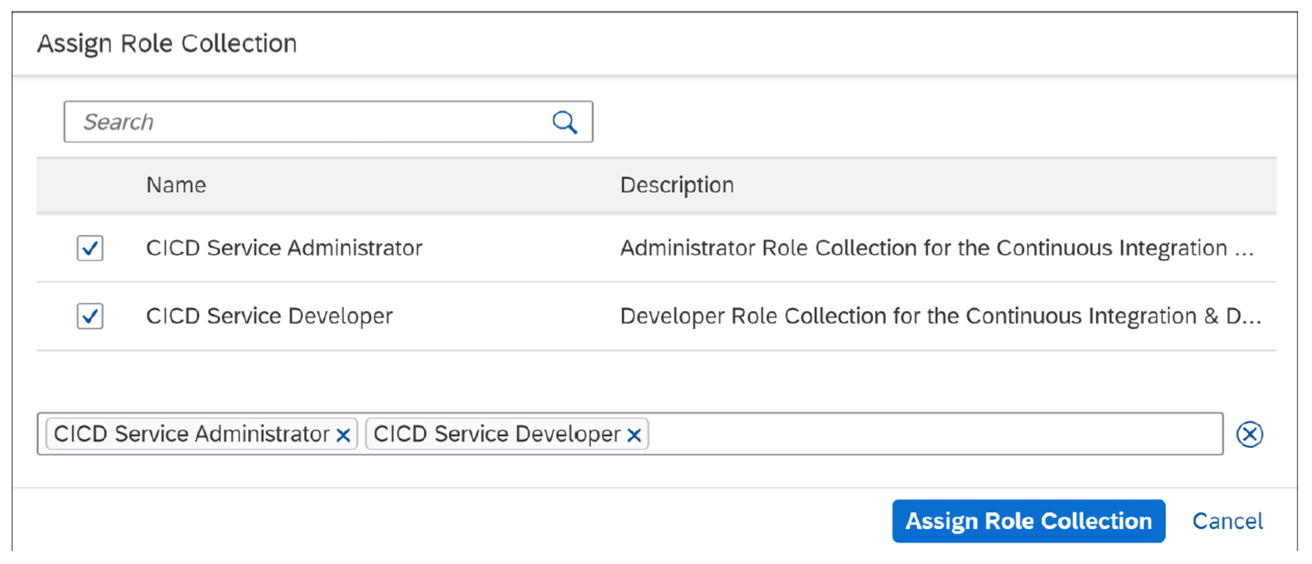Click the search magnifier icon
1312x564 pixels.
[564, 122]
